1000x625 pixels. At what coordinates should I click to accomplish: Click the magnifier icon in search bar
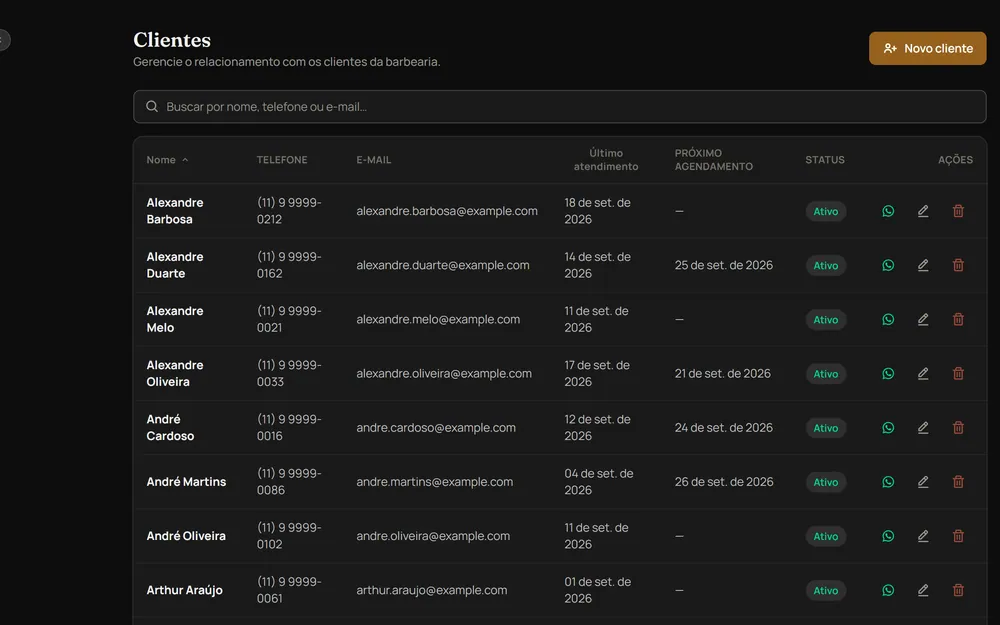pyautogui.click(x=152, y=107)
